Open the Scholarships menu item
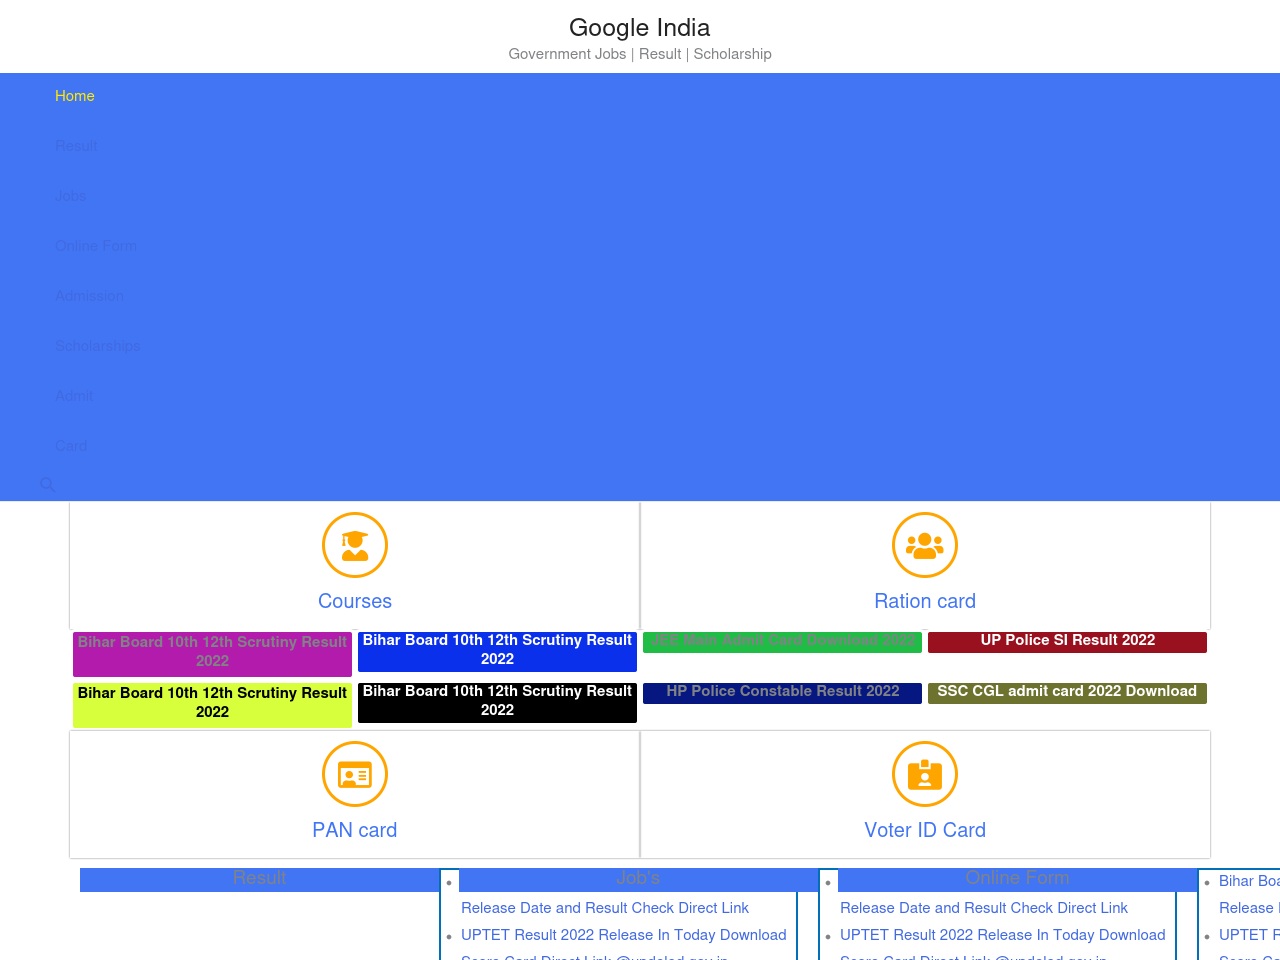1280x960 pixels. [x=98, y=346]
